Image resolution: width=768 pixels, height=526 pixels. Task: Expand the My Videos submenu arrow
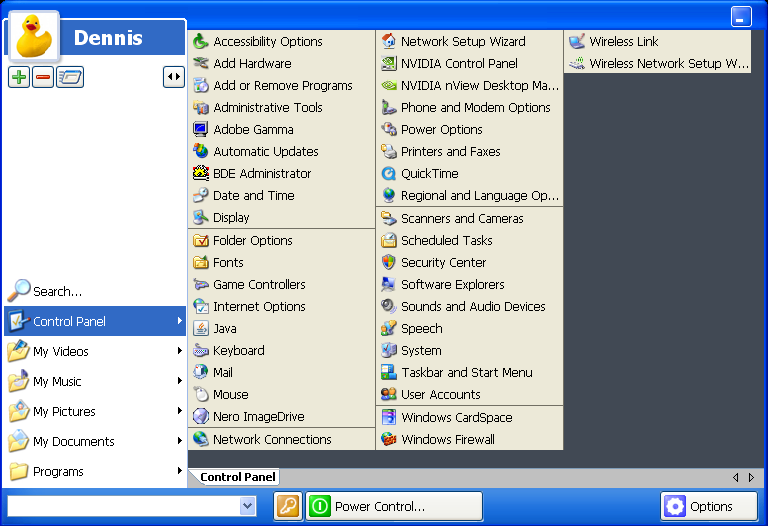click(180, 351)
